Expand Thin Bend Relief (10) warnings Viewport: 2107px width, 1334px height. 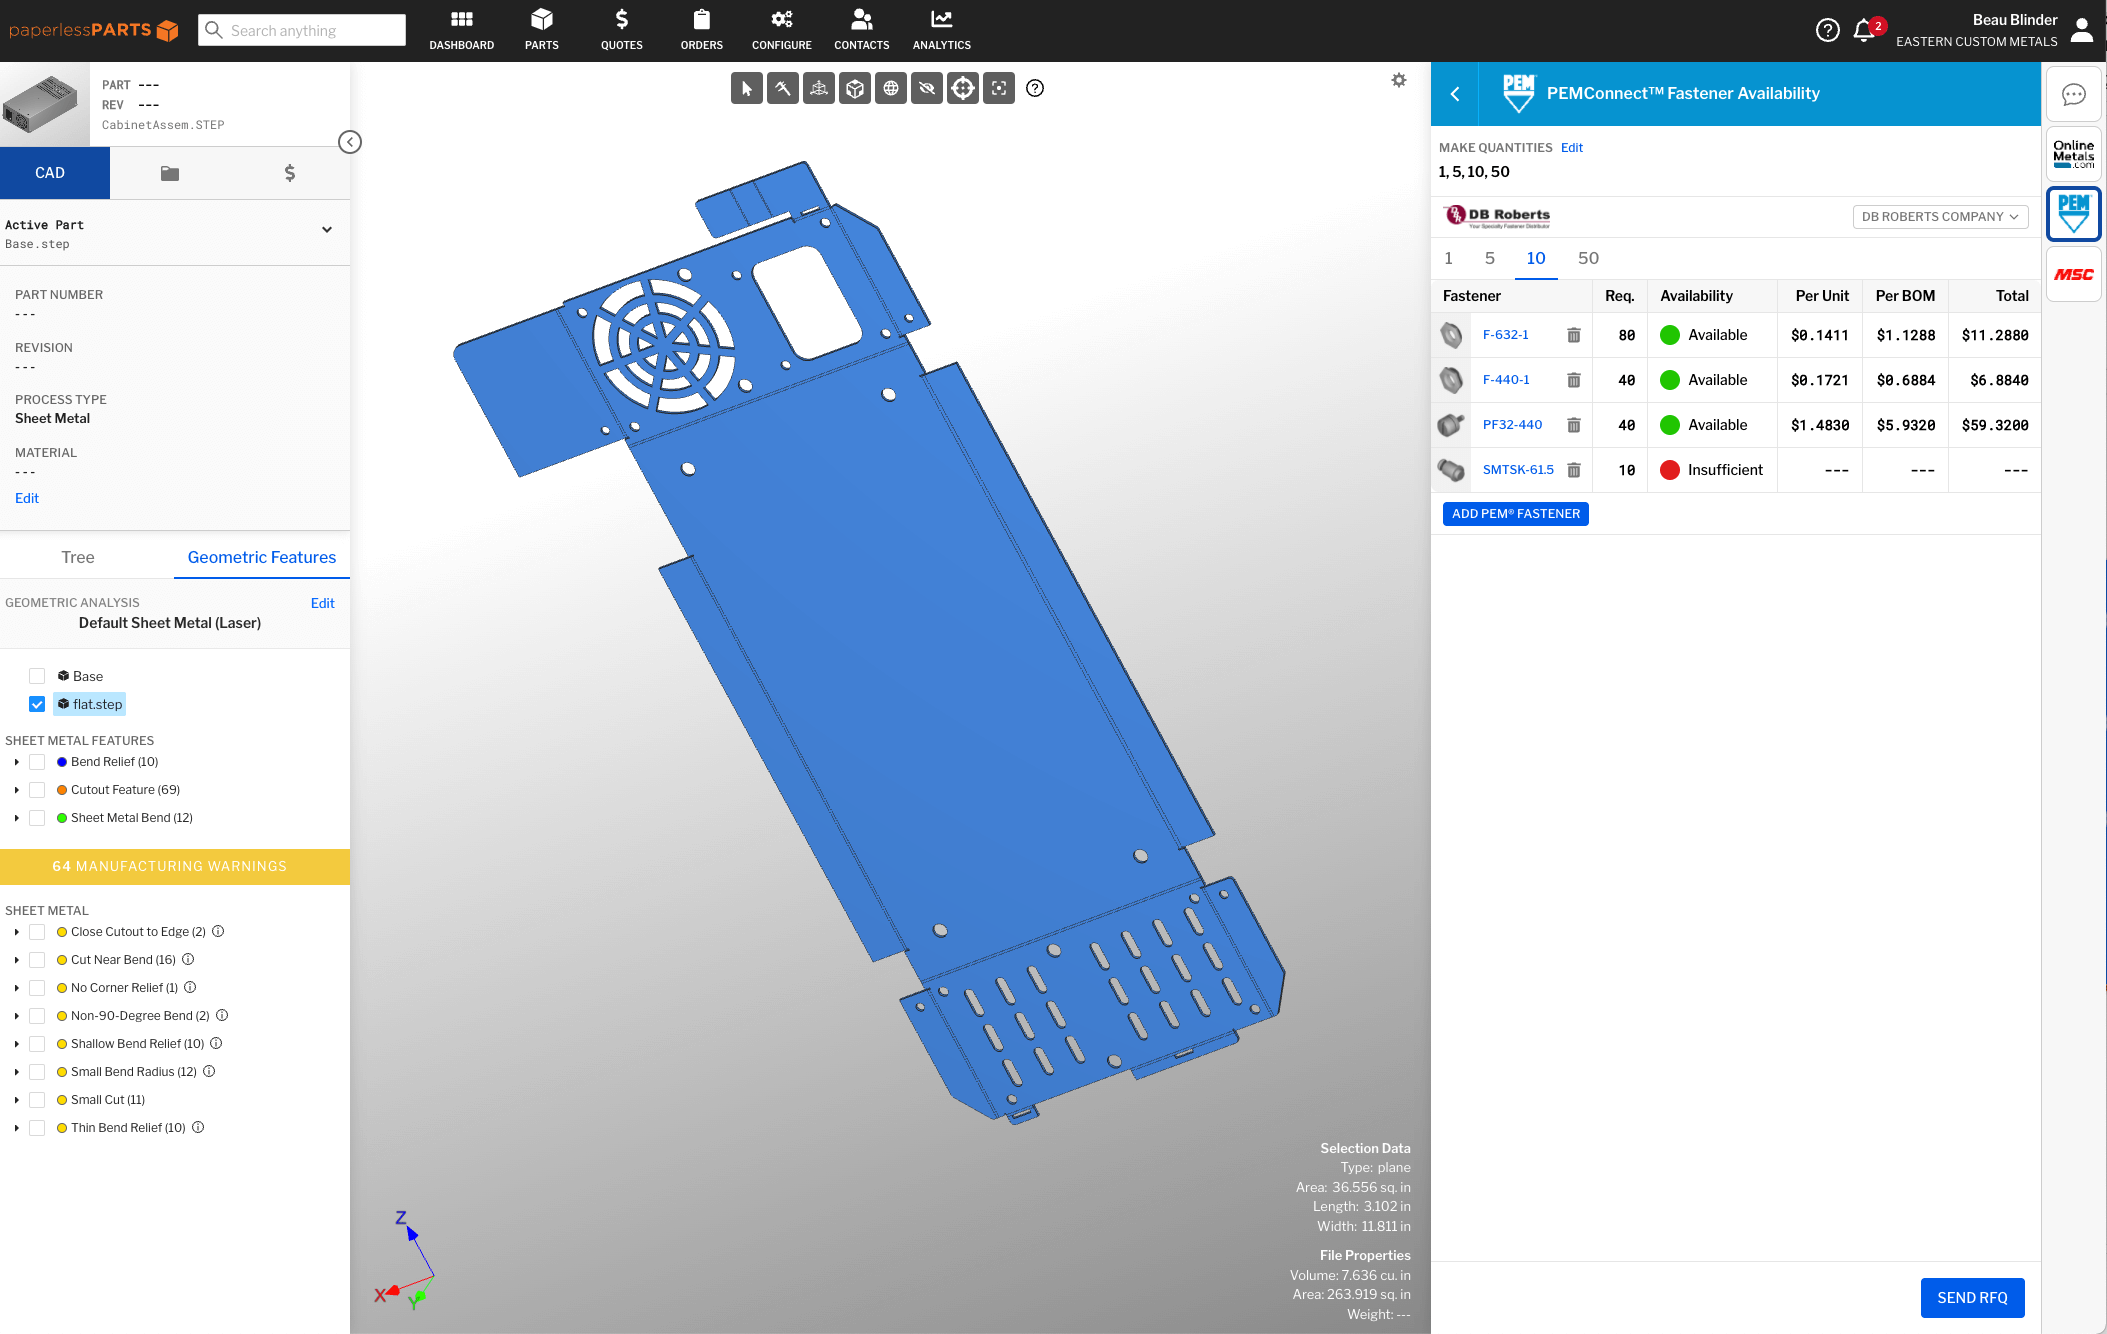(x=16, y=1128)
